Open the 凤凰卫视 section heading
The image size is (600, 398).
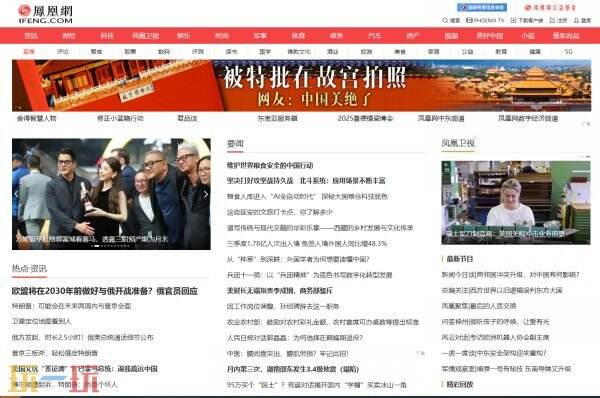coord(458,143)
